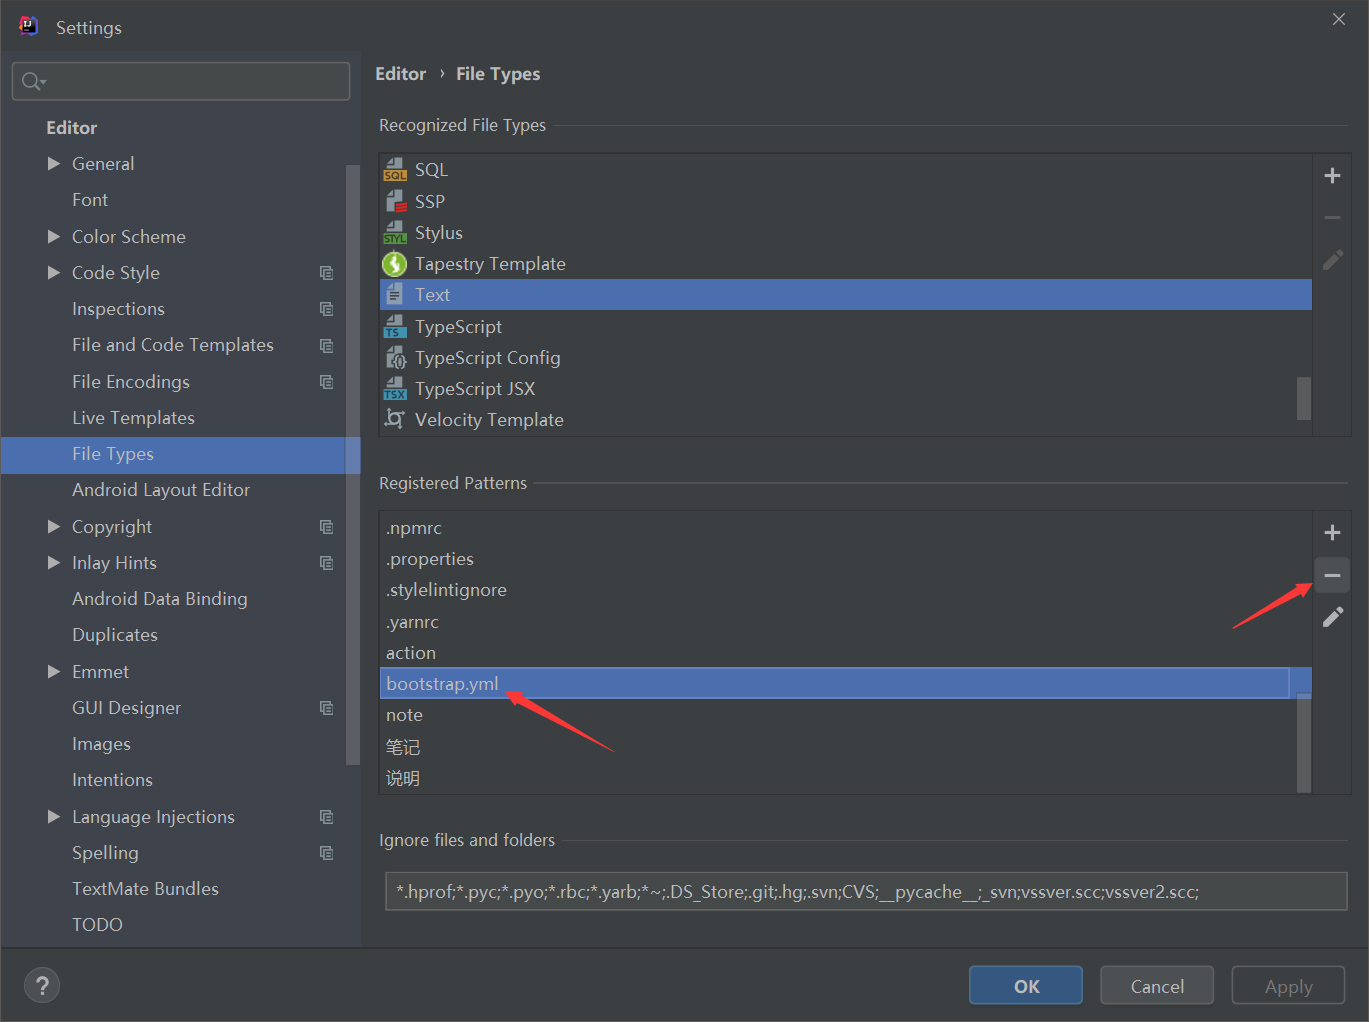Add a new recognized file type
1369x1022 pixels.
point(1332,175)
